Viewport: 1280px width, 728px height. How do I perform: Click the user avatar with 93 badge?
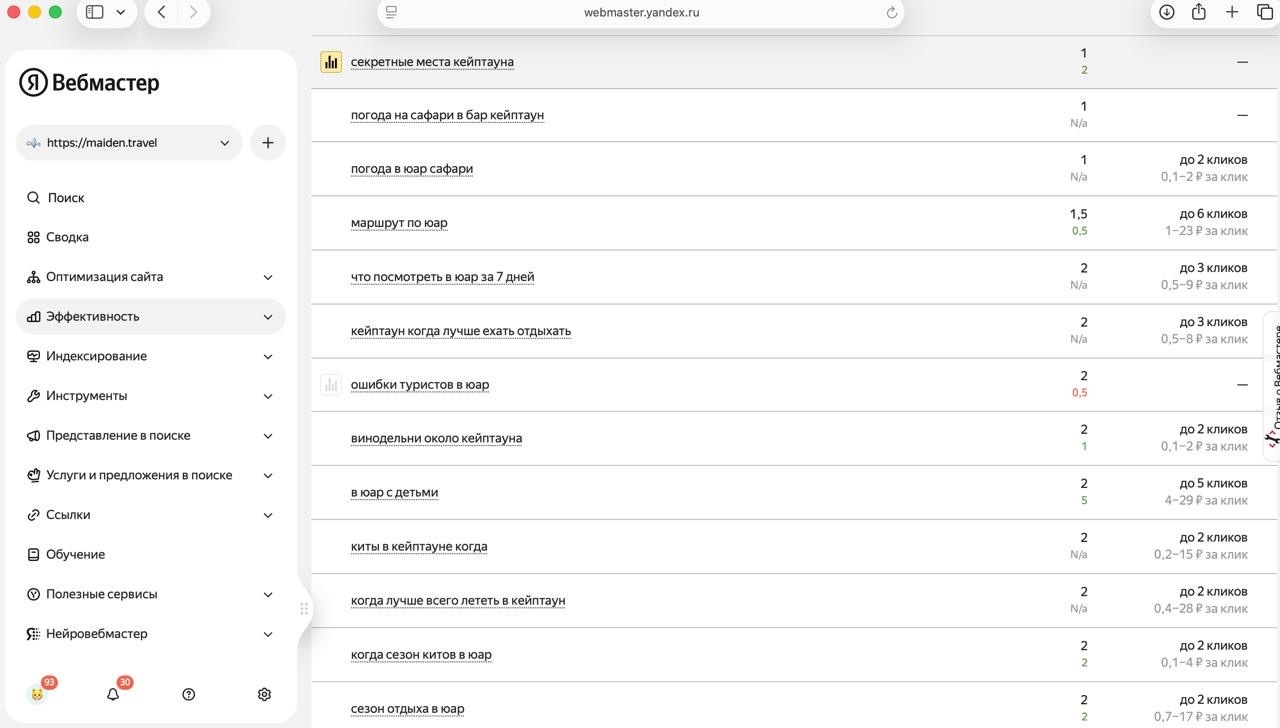[x=37, y=694]
